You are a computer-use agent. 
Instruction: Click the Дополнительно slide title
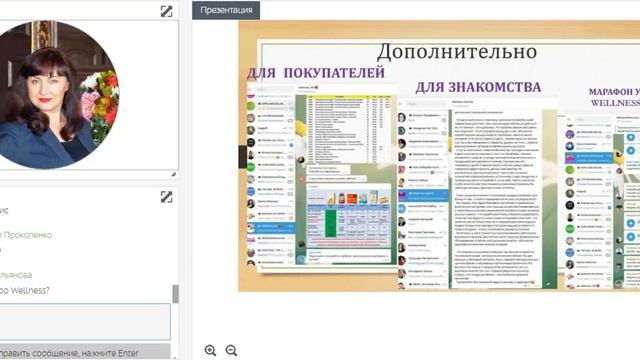[x=457, y=52]
